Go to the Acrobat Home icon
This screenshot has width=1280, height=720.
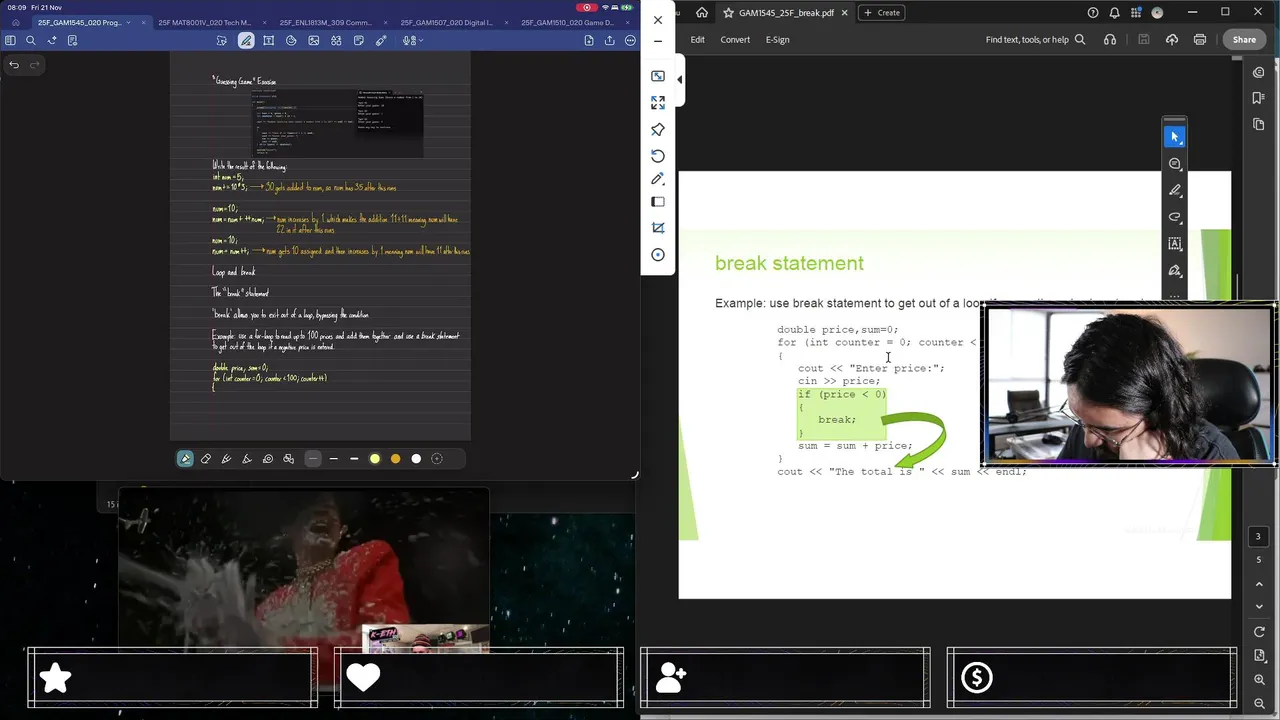pos(702,12)
